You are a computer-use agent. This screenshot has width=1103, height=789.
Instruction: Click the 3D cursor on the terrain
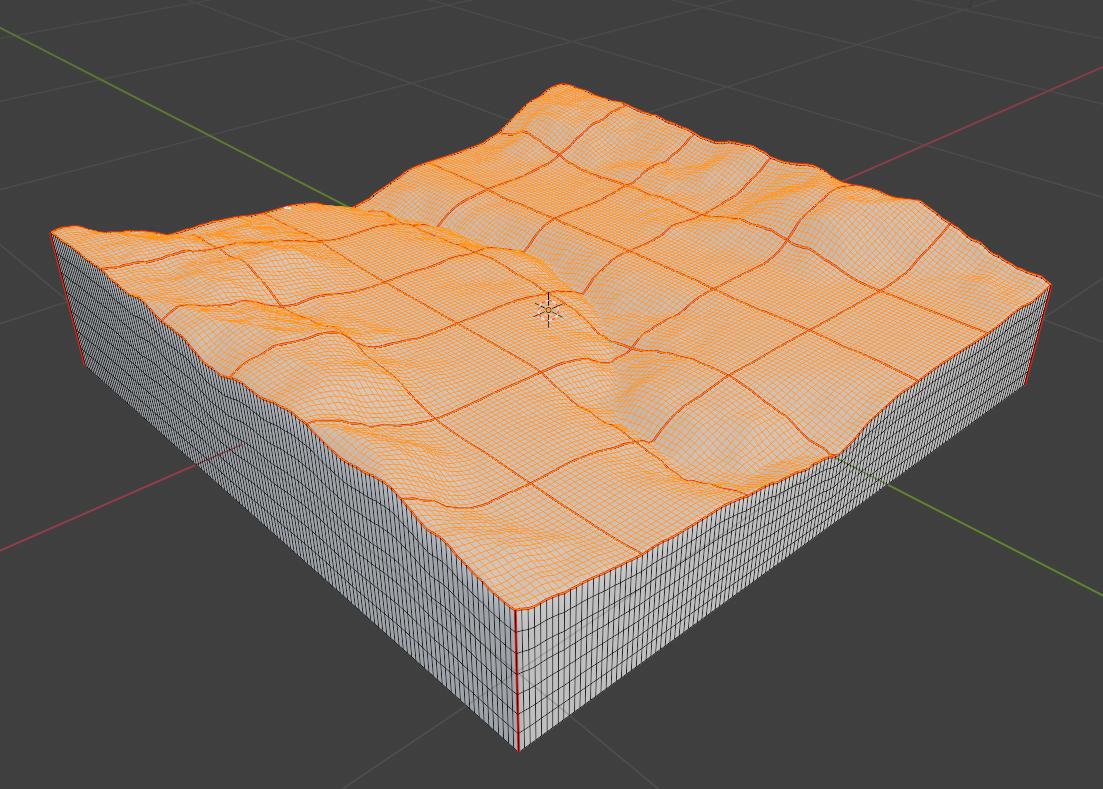[548, 311]
